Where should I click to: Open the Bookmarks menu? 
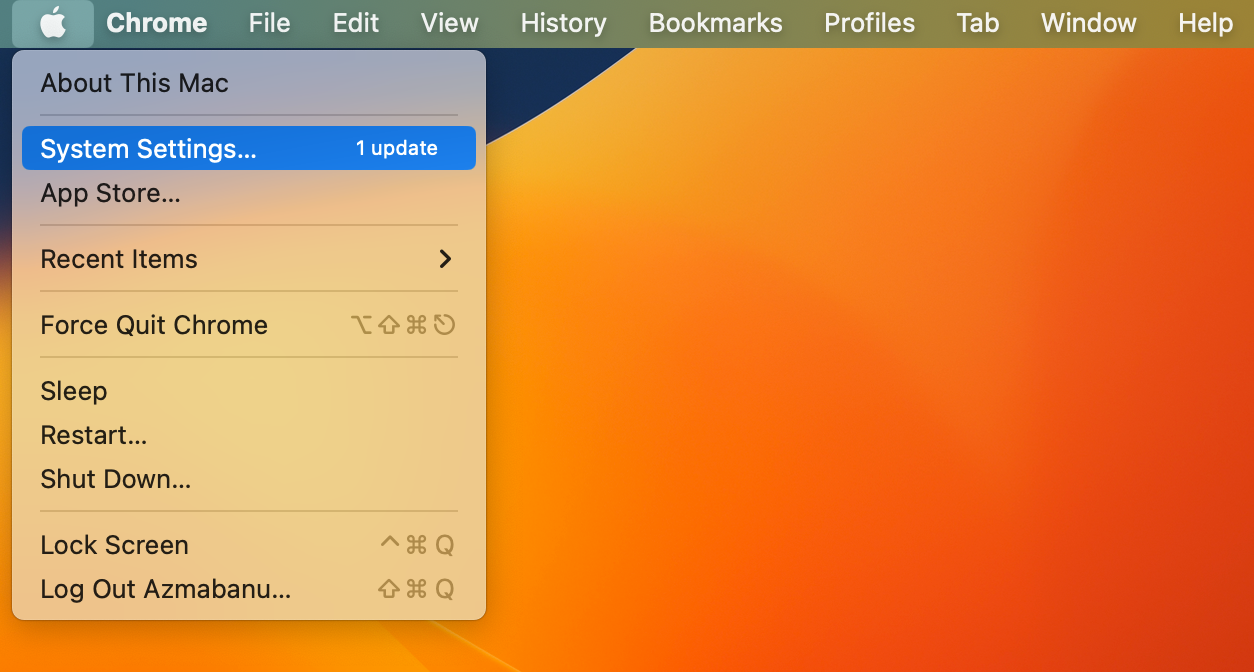715,22
